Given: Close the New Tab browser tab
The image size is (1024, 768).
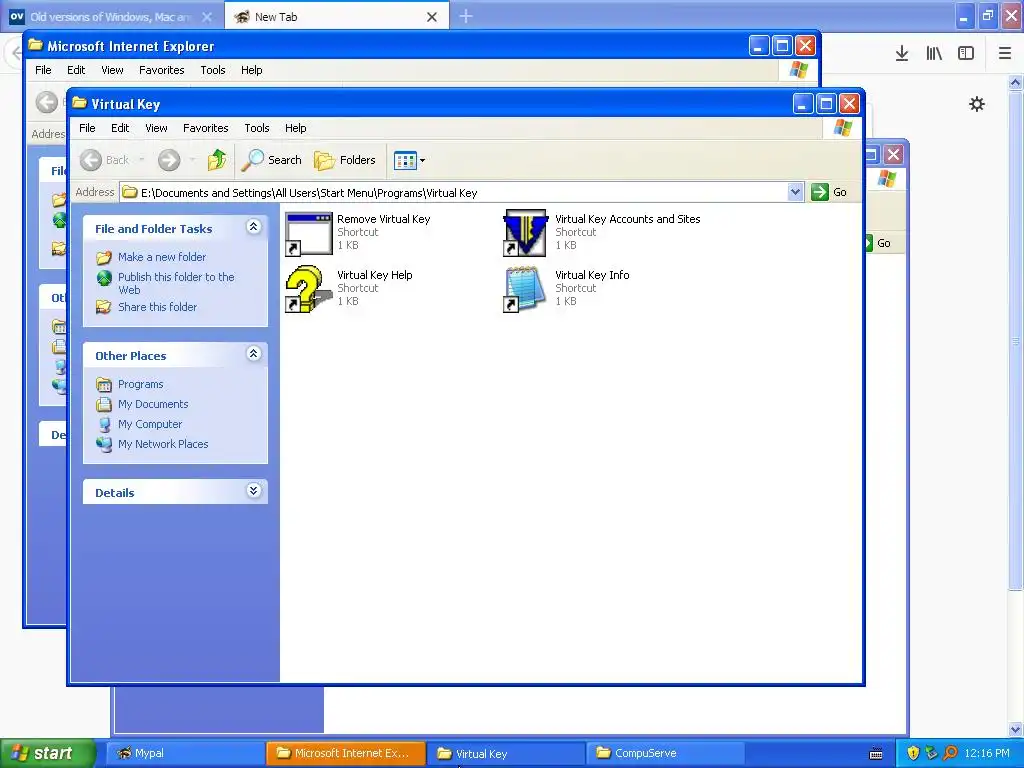Looking at the screenshot, I should 432,17.
